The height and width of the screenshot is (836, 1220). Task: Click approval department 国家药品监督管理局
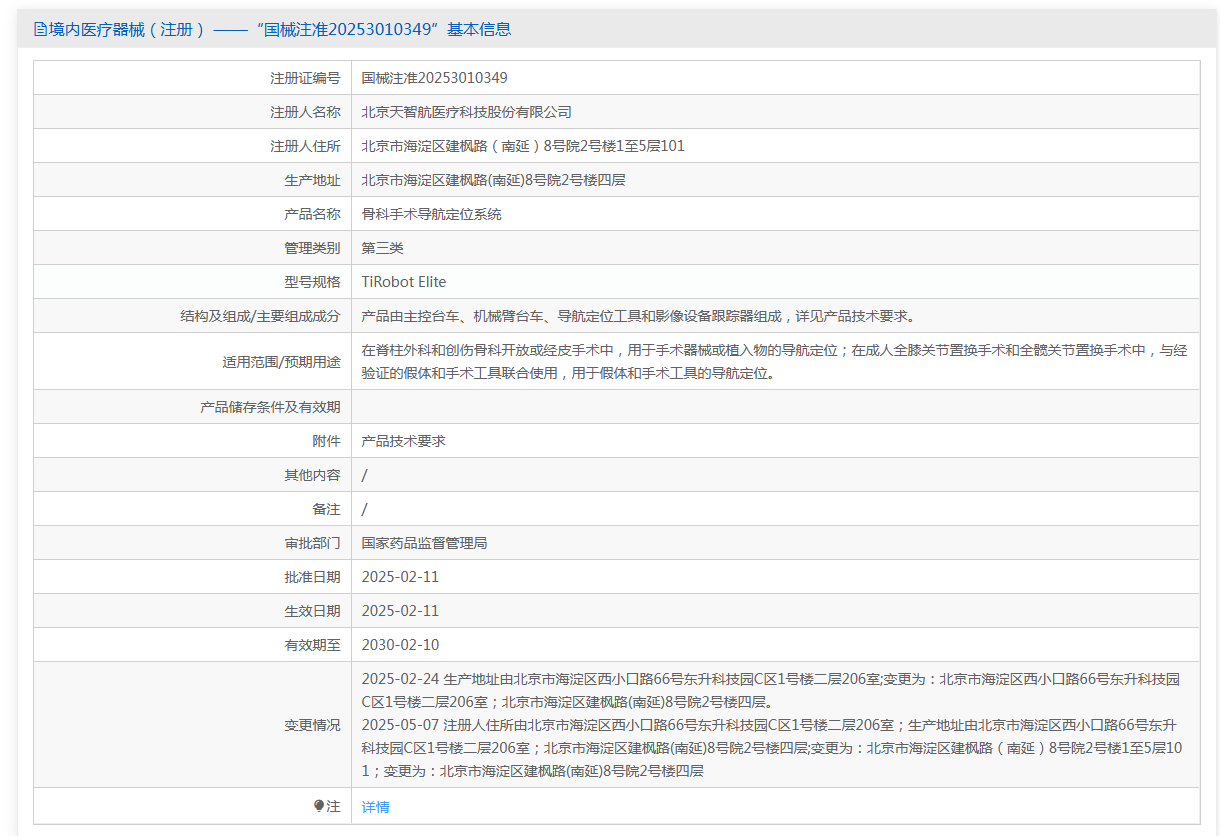(424, 543)
